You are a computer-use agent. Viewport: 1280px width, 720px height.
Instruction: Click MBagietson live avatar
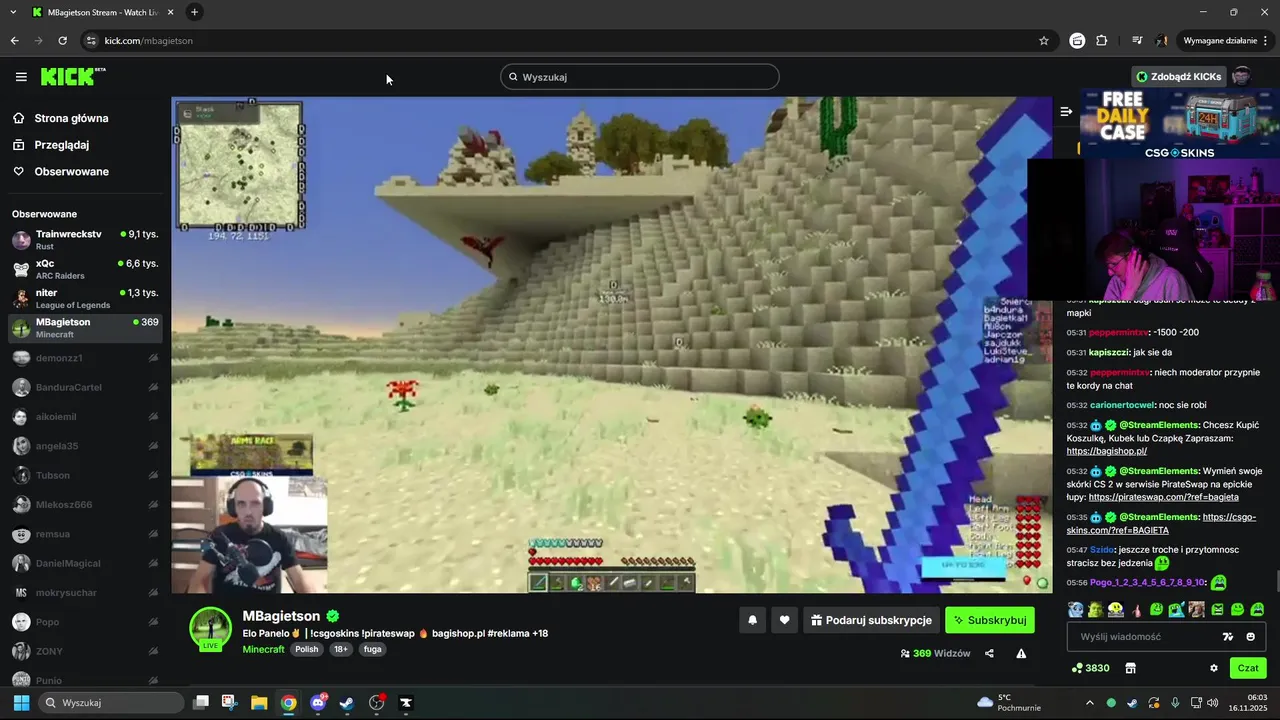click(211, 629)
